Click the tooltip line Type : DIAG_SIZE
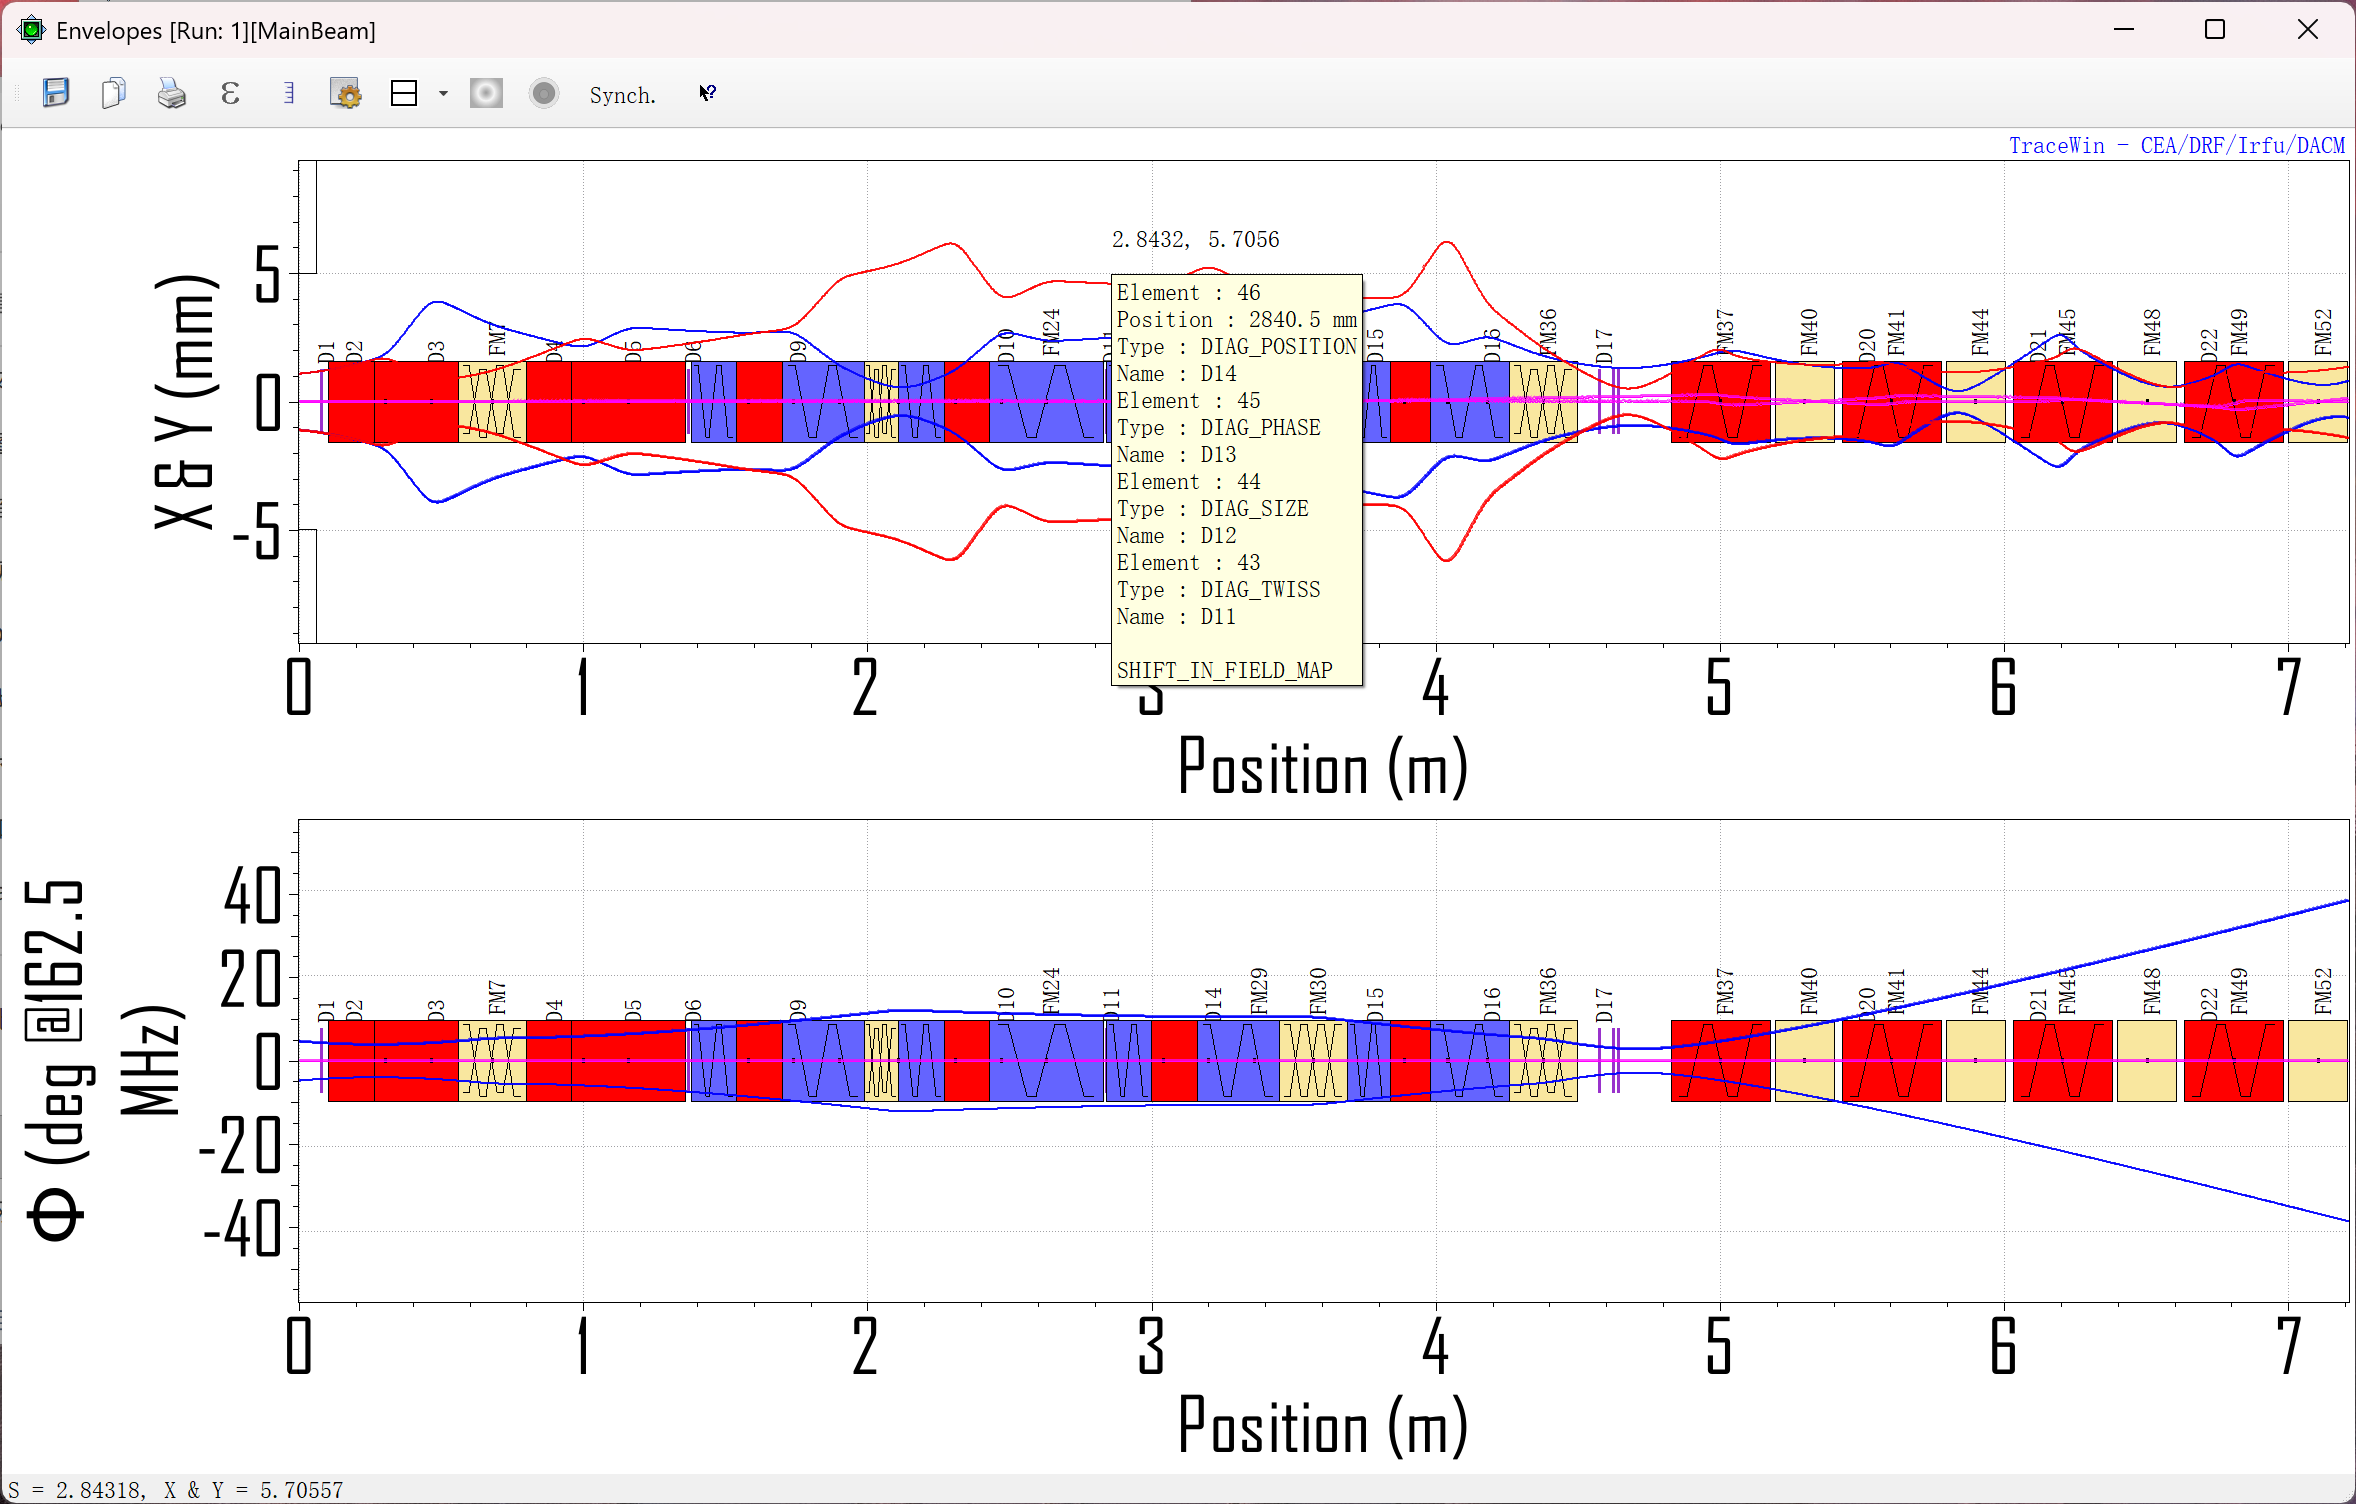 (1212, 508)
